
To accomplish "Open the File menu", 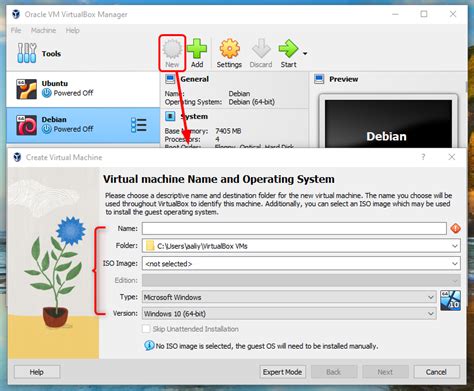I will coord(16,30).
